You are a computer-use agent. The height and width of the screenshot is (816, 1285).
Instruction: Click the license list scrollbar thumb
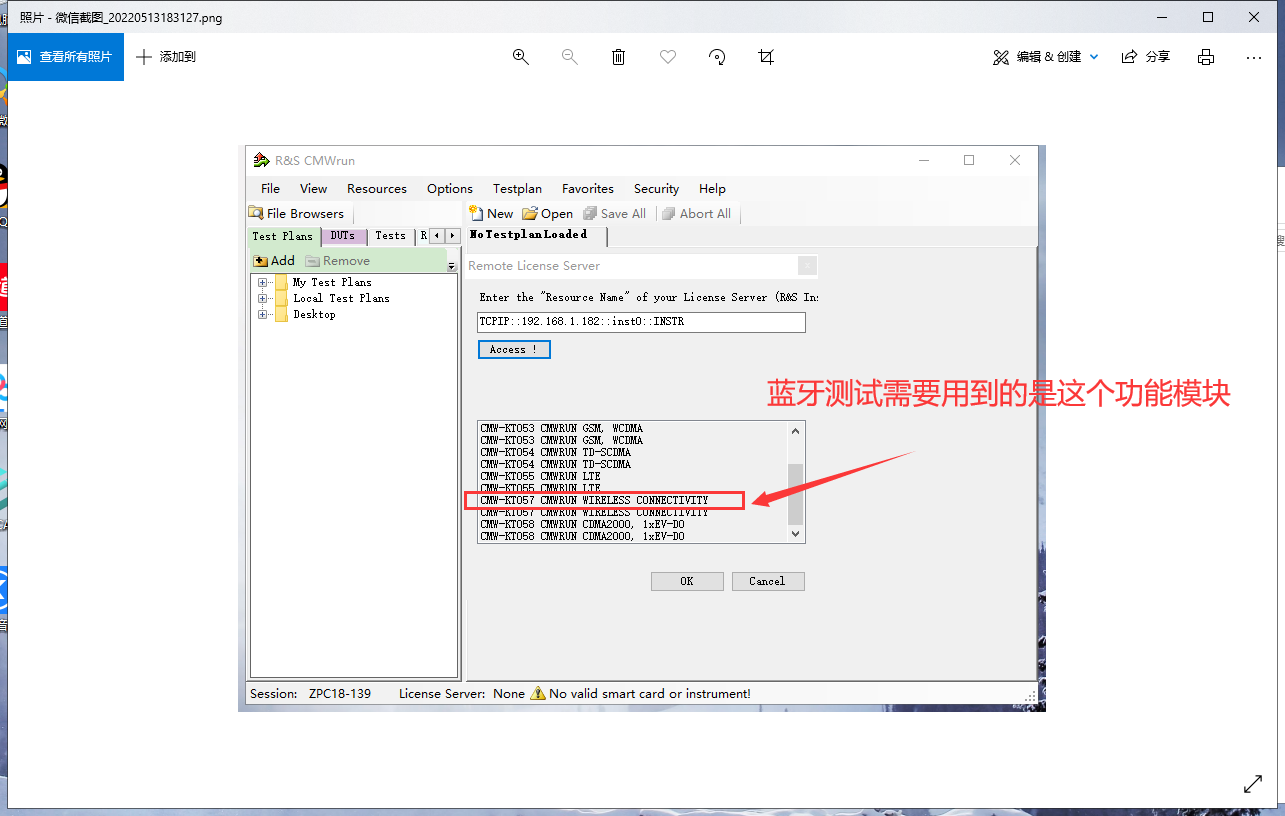(x=796, y=494)
